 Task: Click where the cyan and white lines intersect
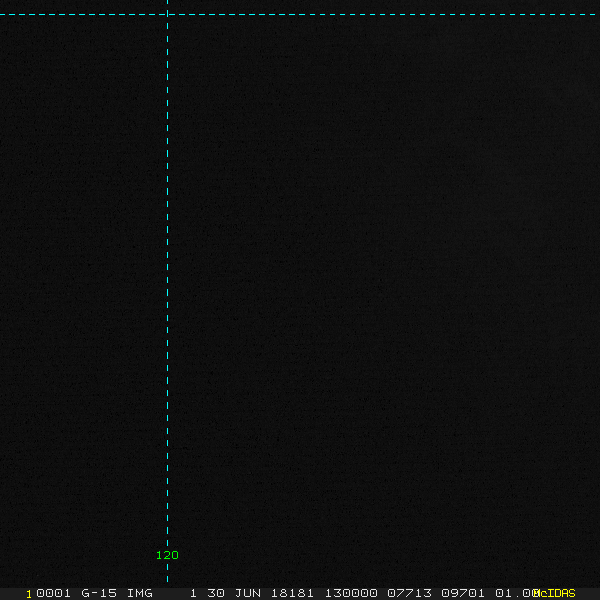167,15
